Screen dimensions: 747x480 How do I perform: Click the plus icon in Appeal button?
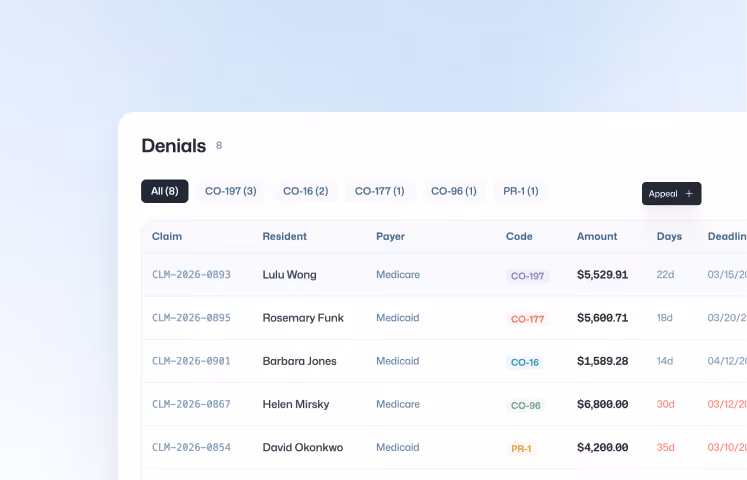click(x=689, y=193)
